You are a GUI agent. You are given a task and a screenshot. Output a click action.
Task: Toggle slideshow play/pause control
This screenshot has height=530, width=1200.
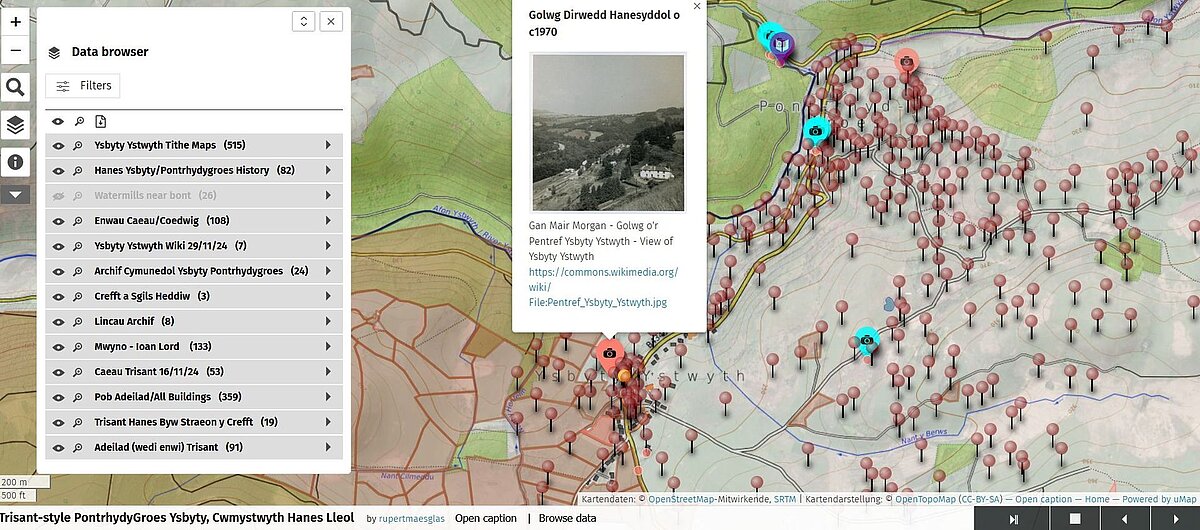tap(1013, 518)
